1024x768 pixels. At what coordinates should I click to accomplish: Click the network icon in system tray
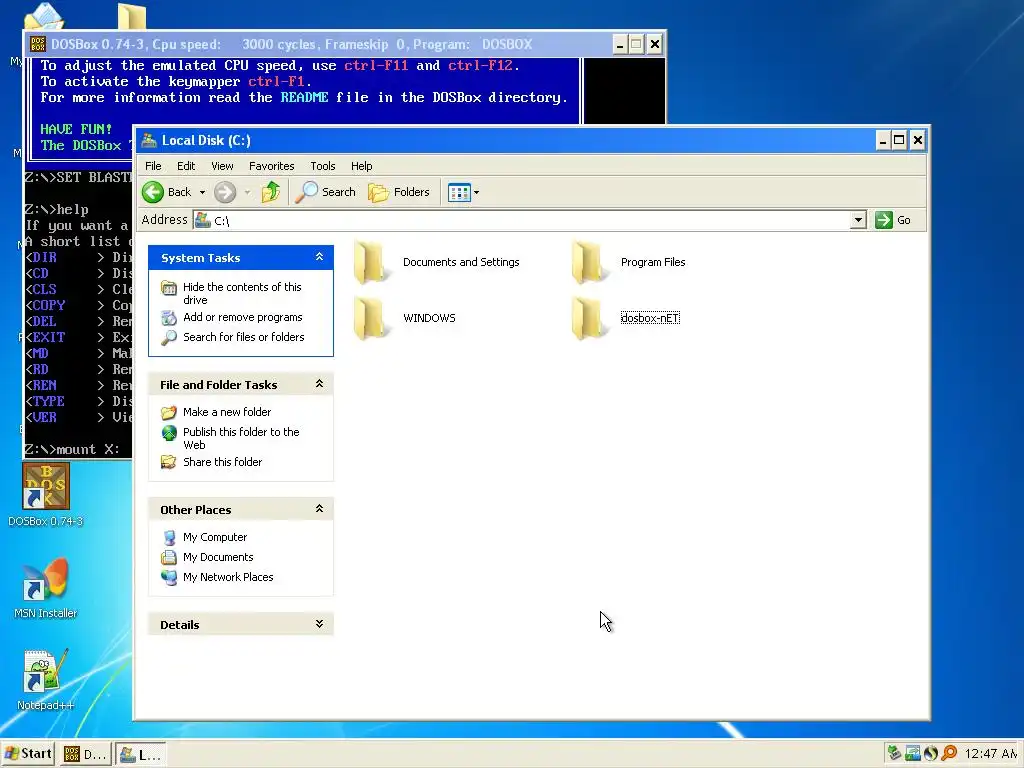click(912, 754)
